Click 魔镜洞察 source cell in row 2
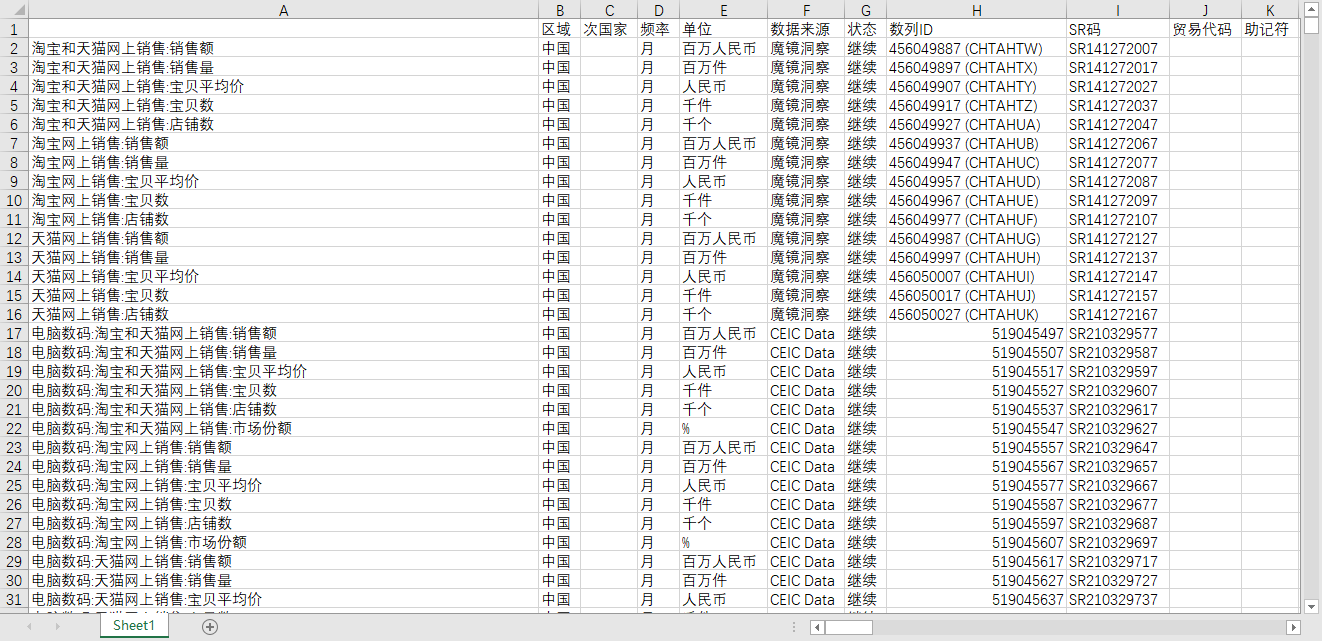This screenshot has height=641, width=1322. pos(806,48)
